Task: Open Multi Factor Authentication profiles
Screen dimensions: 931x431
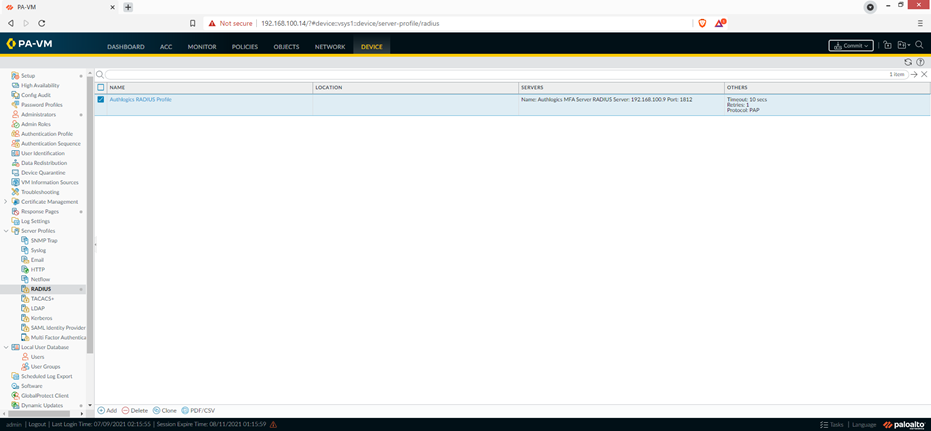Action: tap(58, 337)
